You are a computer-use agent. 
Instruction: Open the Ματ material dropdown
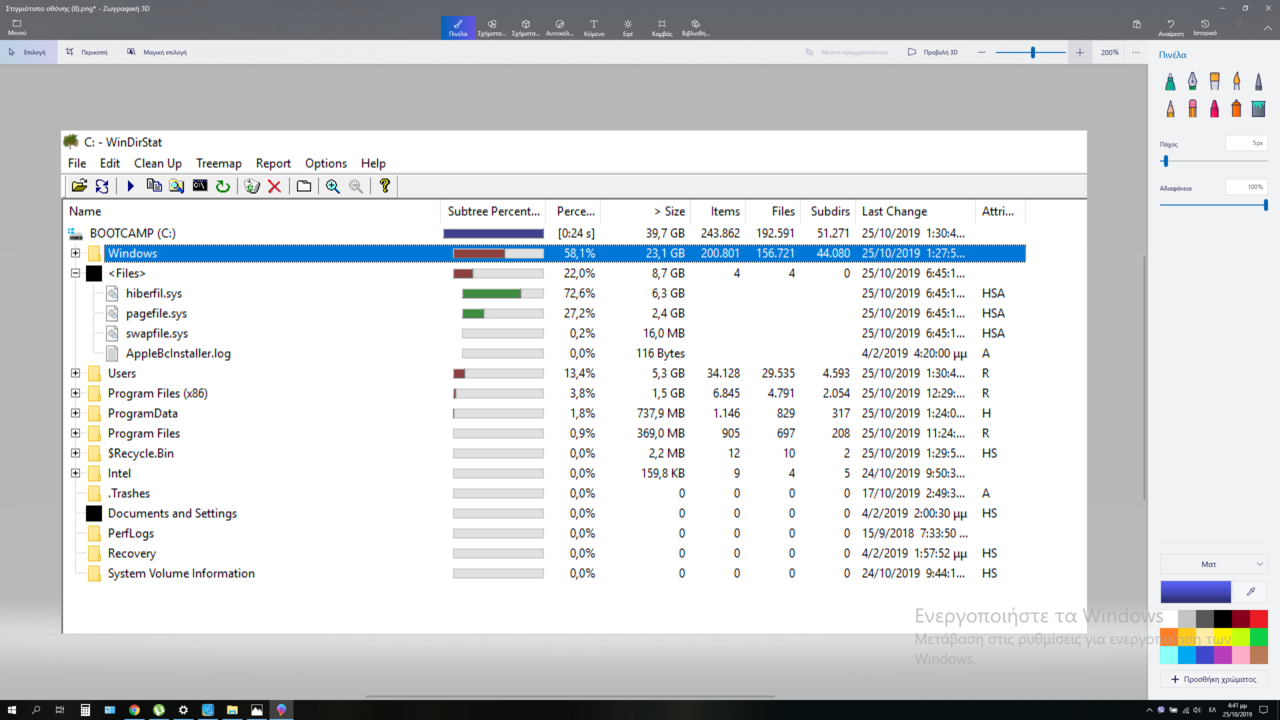[1213, 564]
